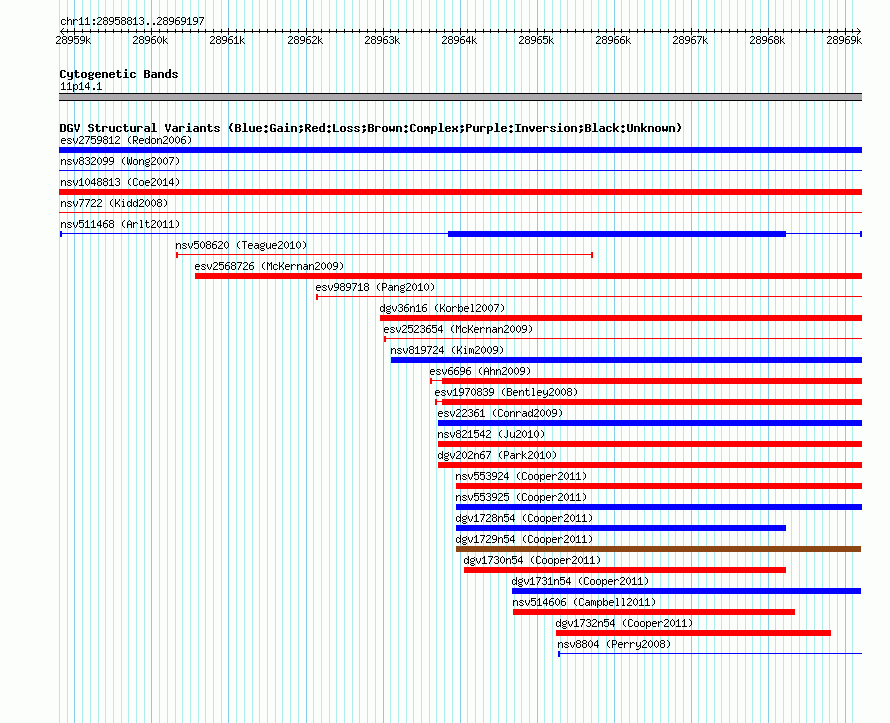The height and width of the screenshot is (723, 890).
Task: Open the esv6696 (Ahn2009) label
Action: tap(480, 371)
